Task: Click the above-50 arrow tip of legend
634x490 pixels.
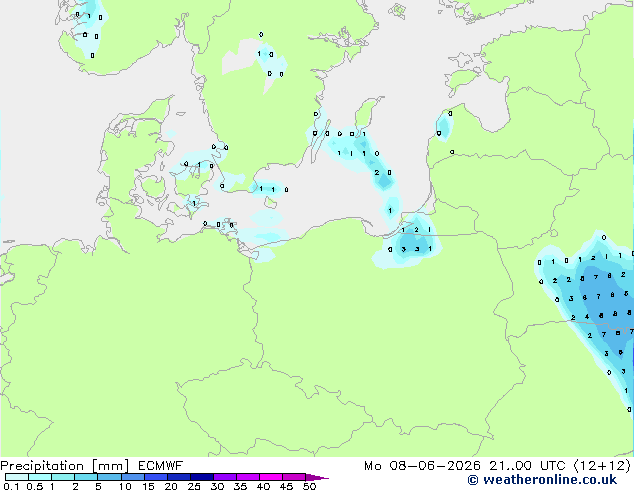Action: [x=317, y=478]
